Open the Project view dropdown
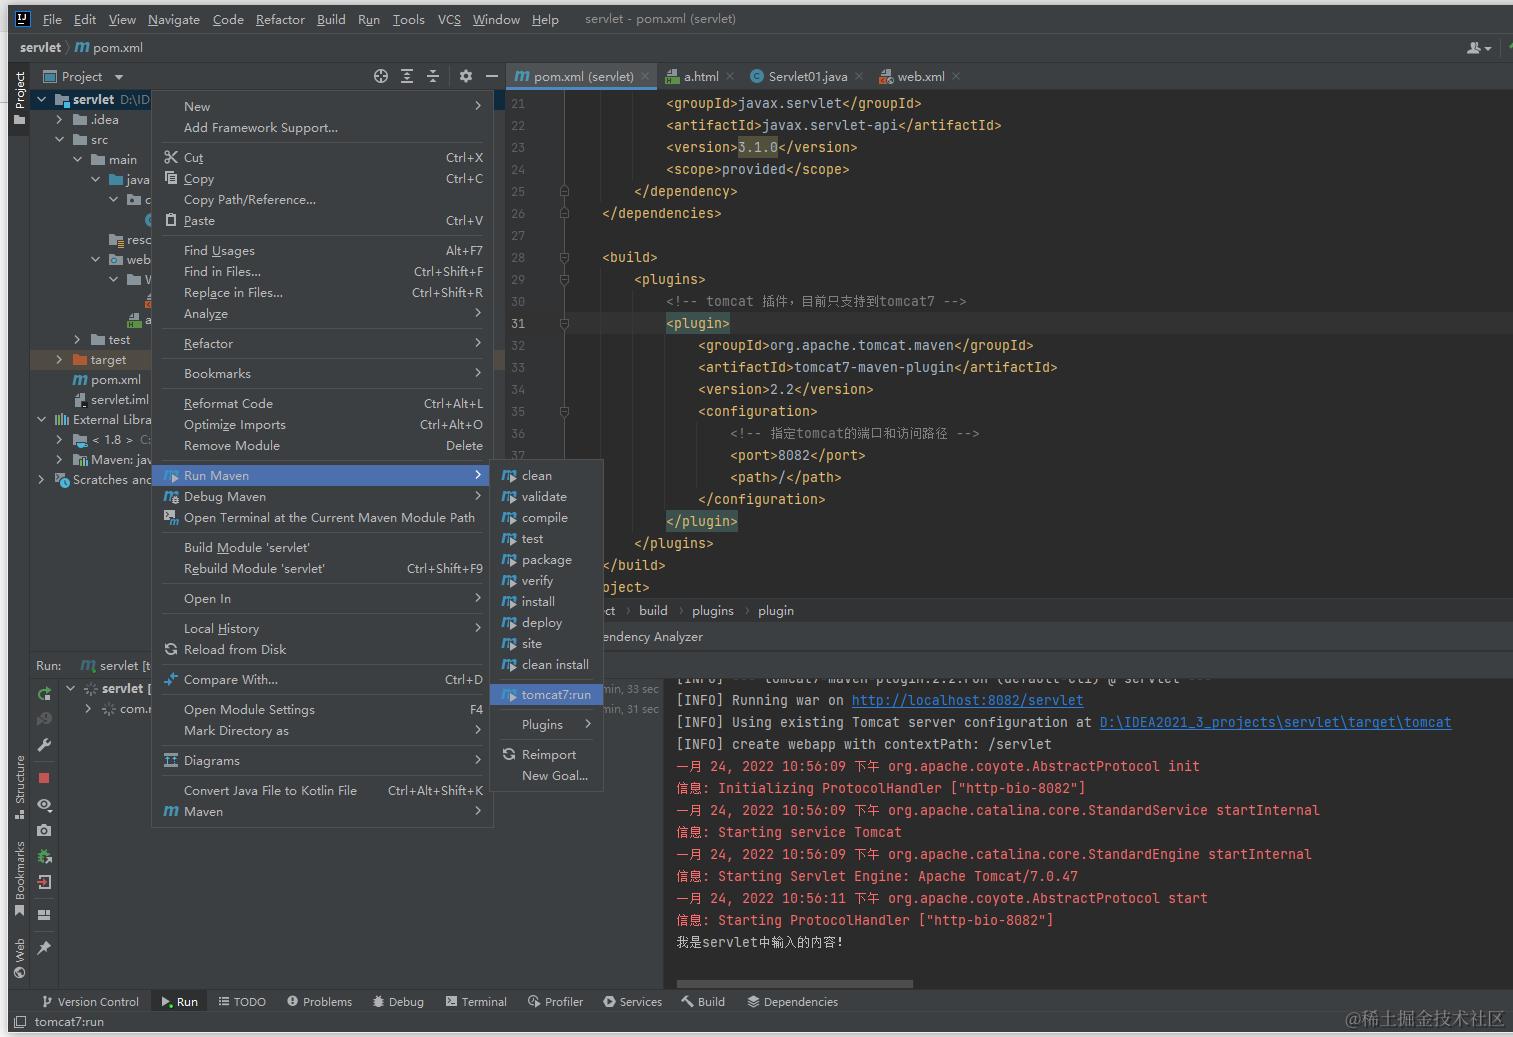The height and width of the screenshot is (1037, 1513). 119,77
